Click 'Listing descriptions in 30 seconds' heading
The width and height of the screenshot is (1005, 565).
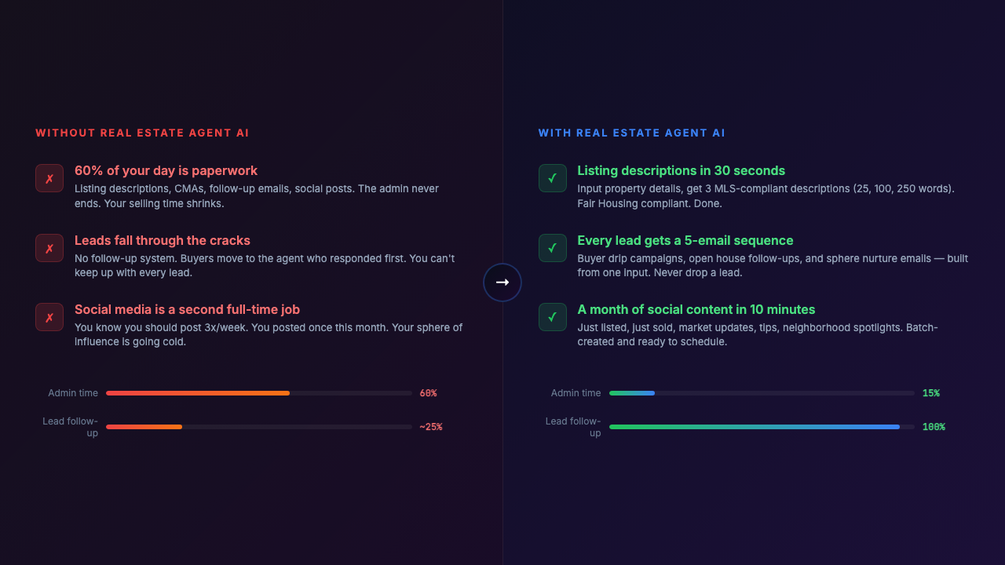pyautogui.click(x=681, y=171)
